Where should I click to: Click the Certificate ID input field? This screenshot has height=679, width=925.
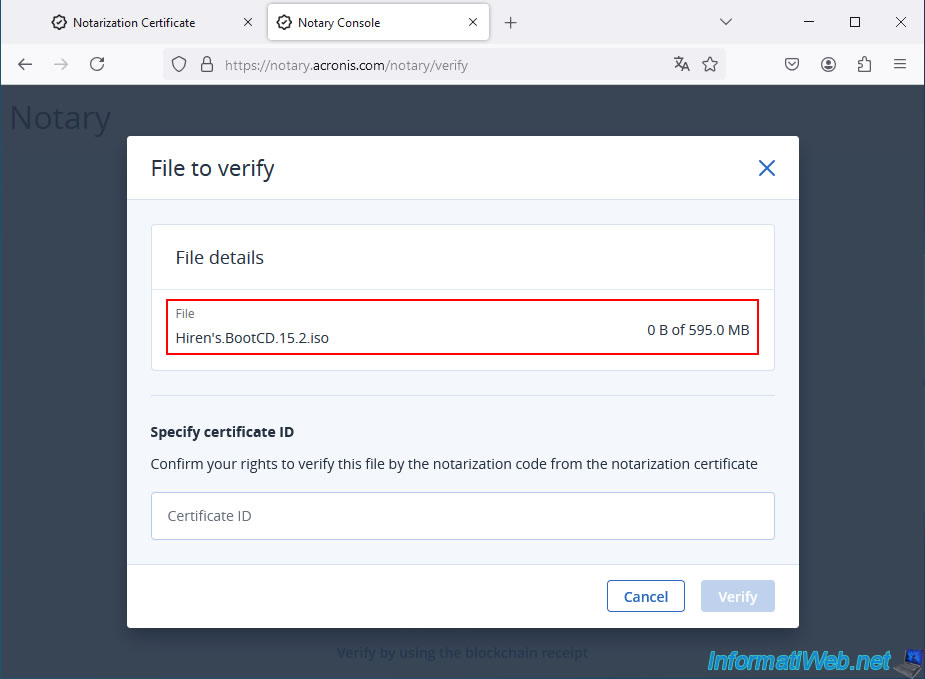tap(462, 516)
